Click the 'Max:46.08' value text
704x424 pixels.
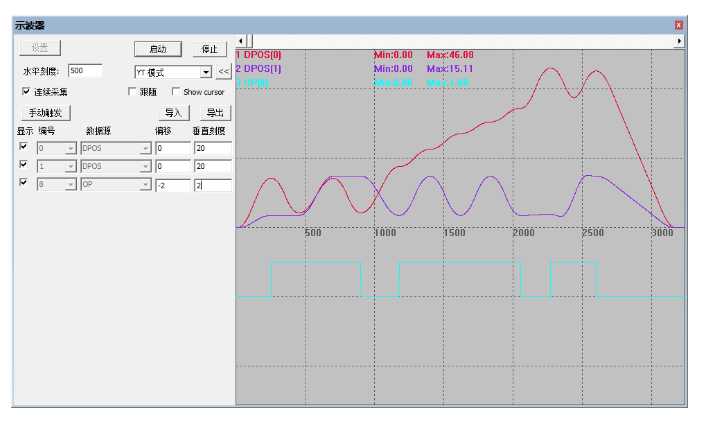[450, 55]
